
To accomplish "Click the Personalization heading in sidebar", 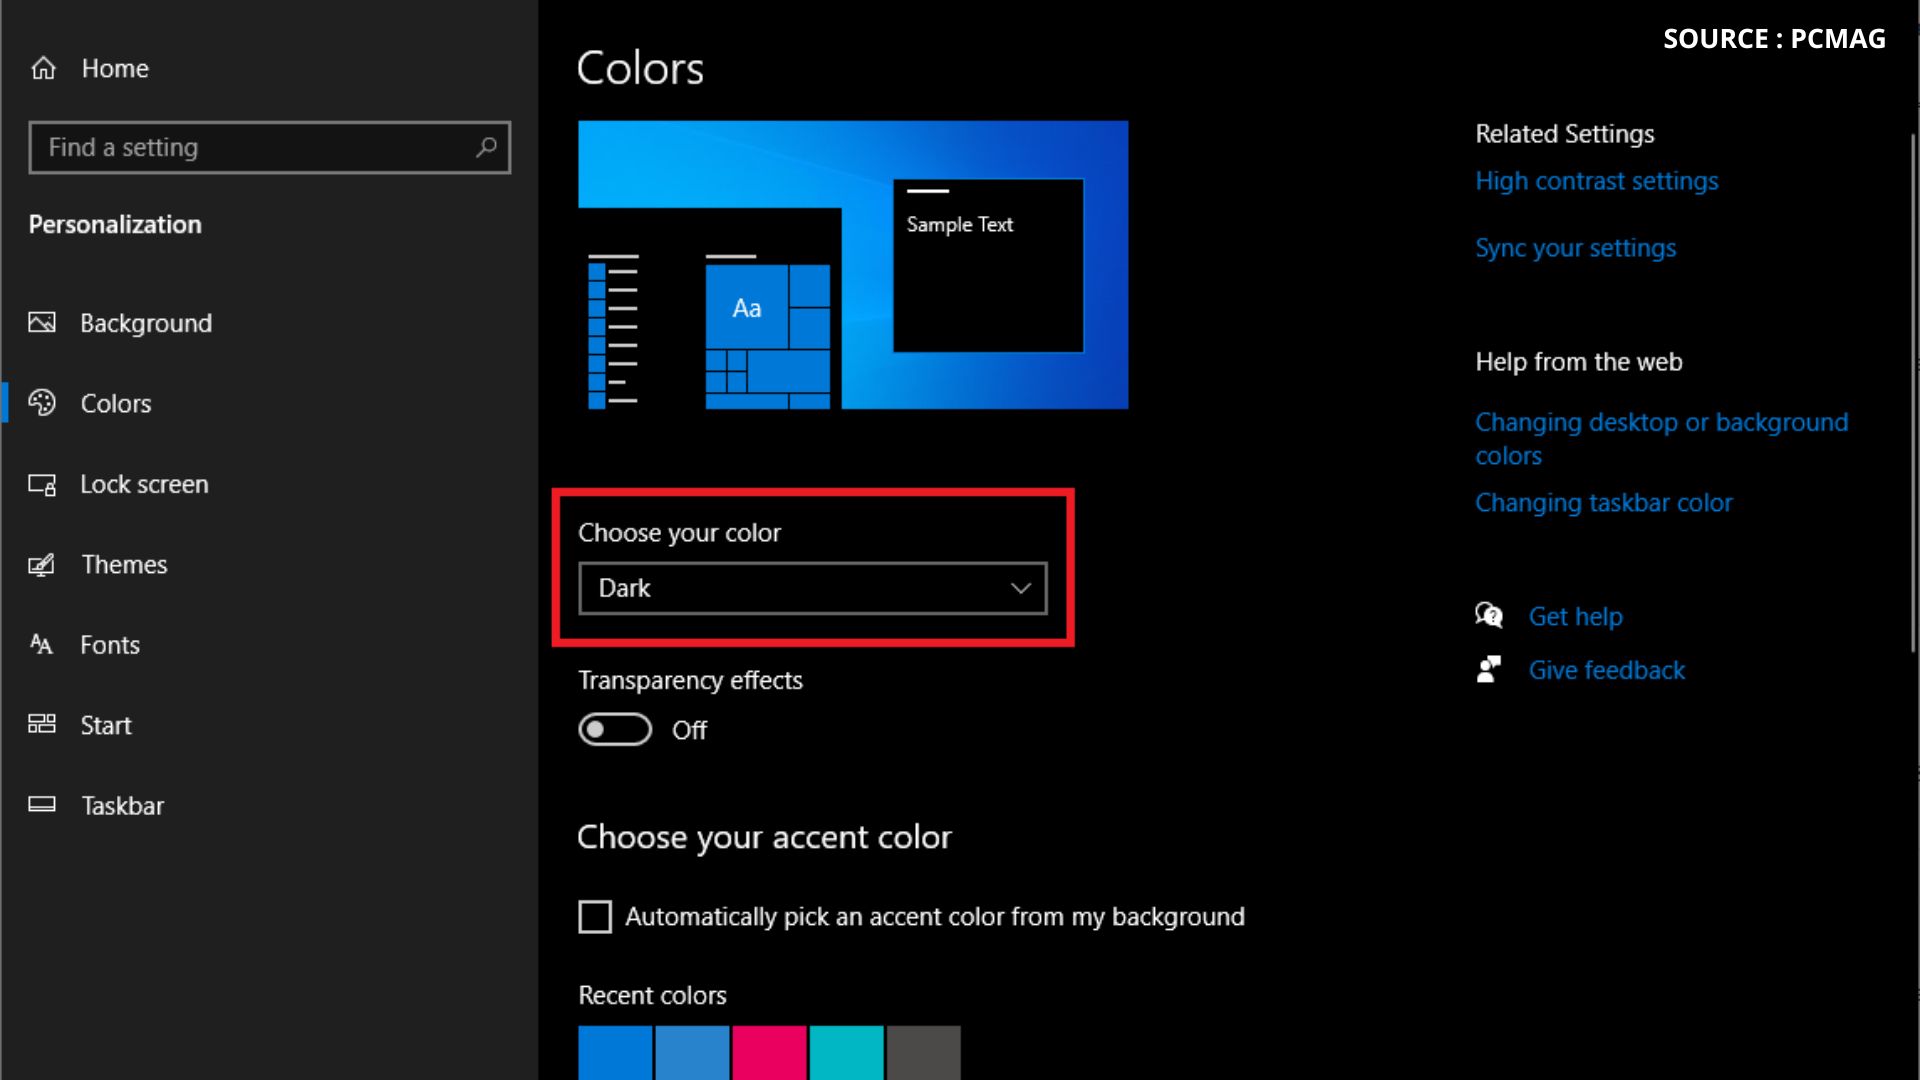I will point(115,224).
